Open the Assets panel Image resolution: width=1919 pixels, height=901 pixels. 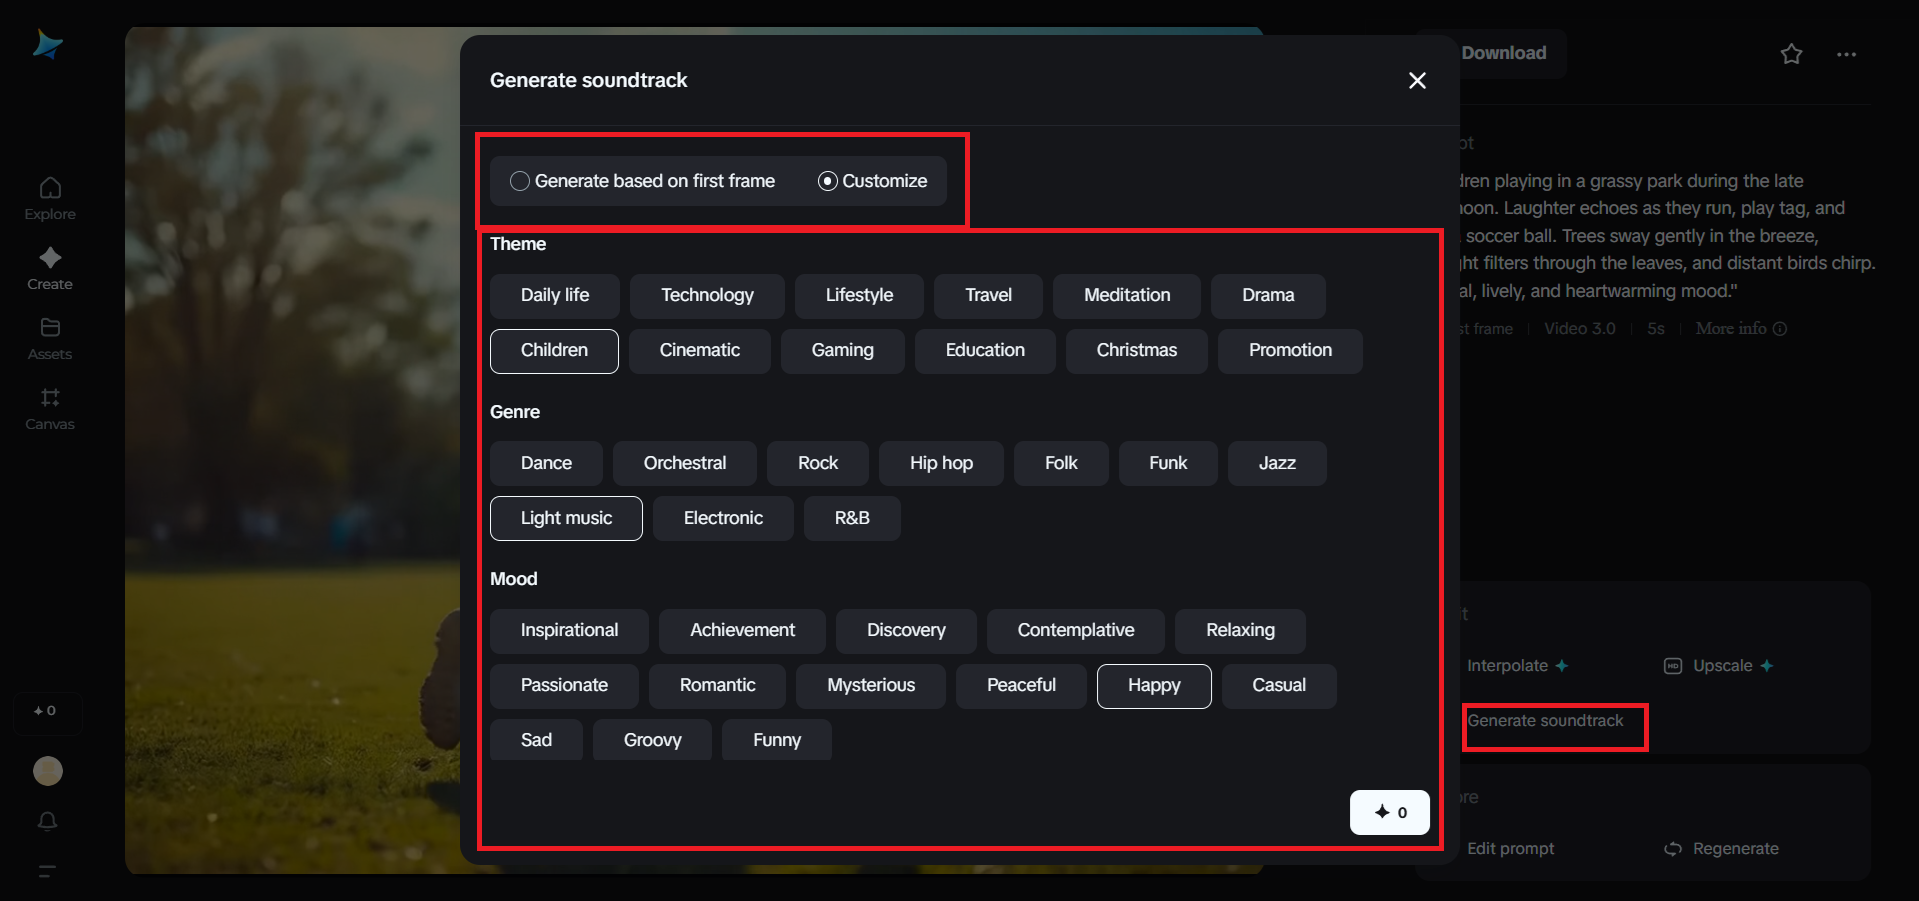(x=48, y=337)
